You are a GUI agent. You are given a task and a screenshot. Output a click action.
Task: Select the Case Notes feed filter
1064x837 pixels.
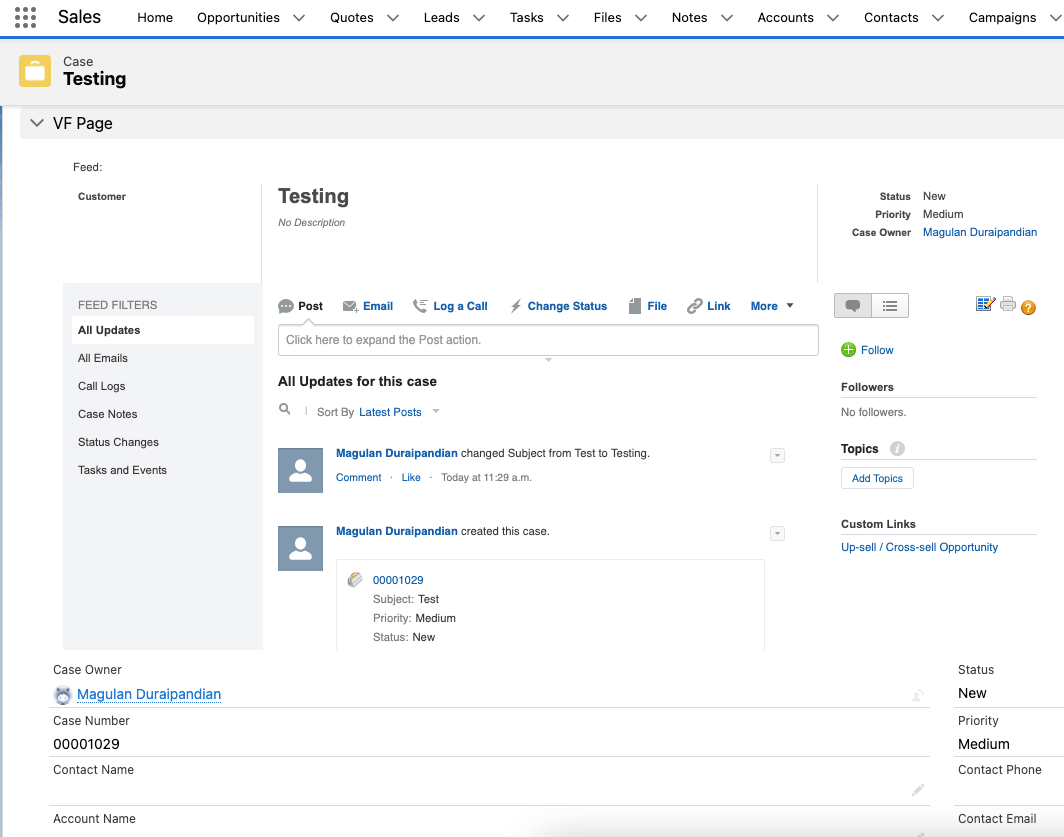(107, 413)
